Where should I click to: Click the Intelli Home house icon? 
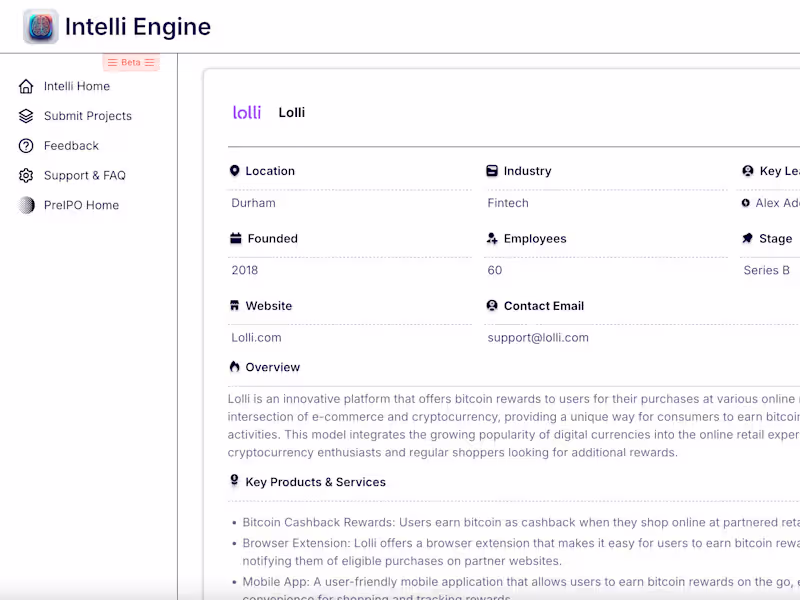tap(26, 86)
